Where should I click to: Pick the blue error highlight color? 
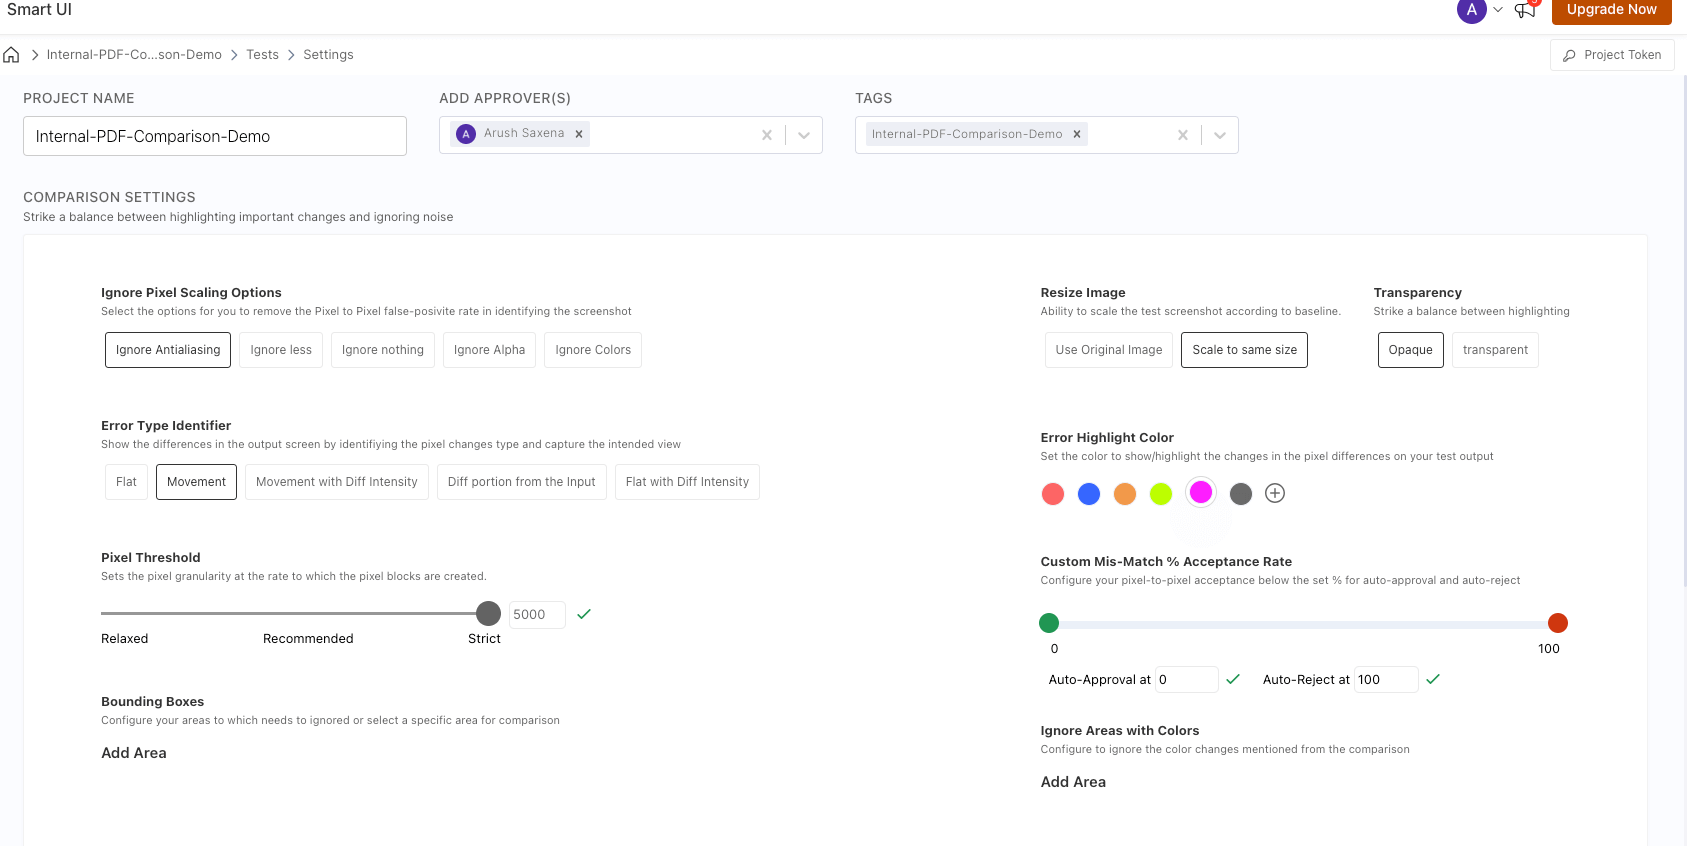pos(1089,494)
